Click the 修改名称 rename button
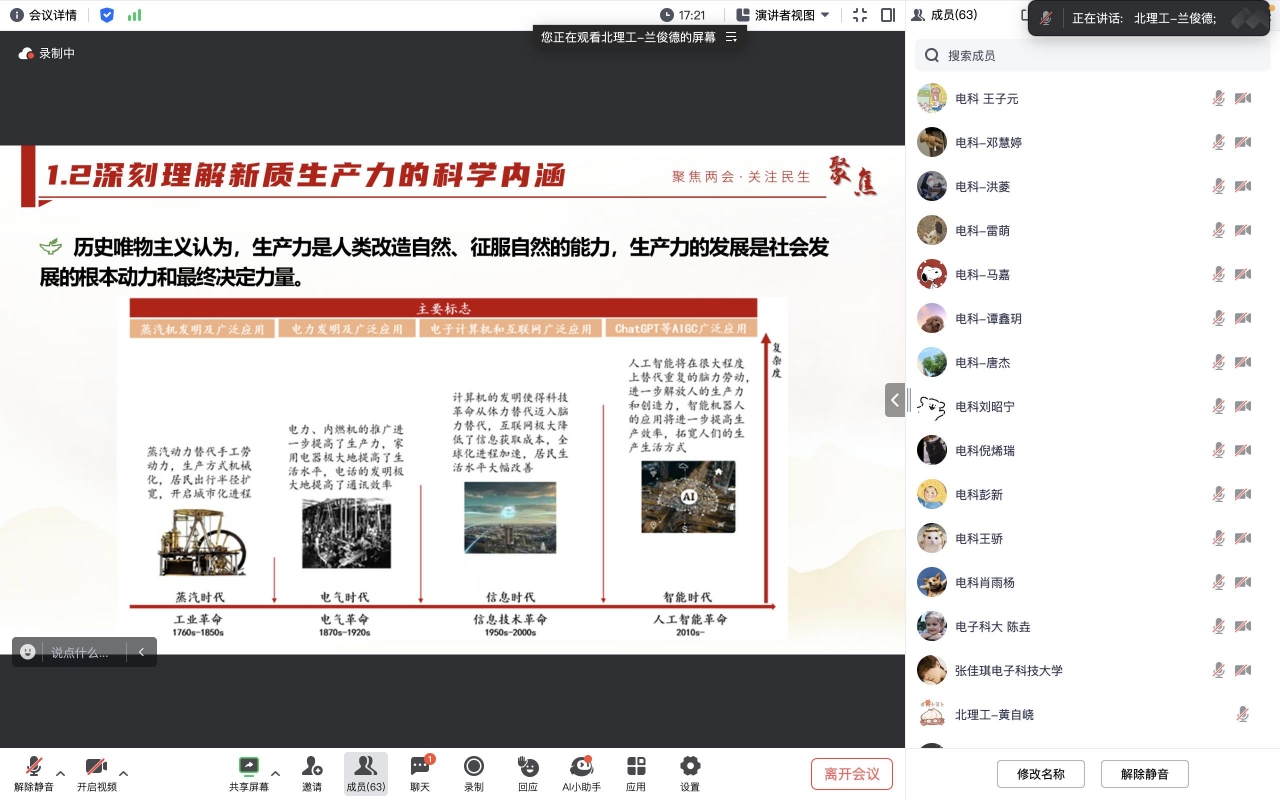This screenshot has height=800, width=1280. [1041, 773]
